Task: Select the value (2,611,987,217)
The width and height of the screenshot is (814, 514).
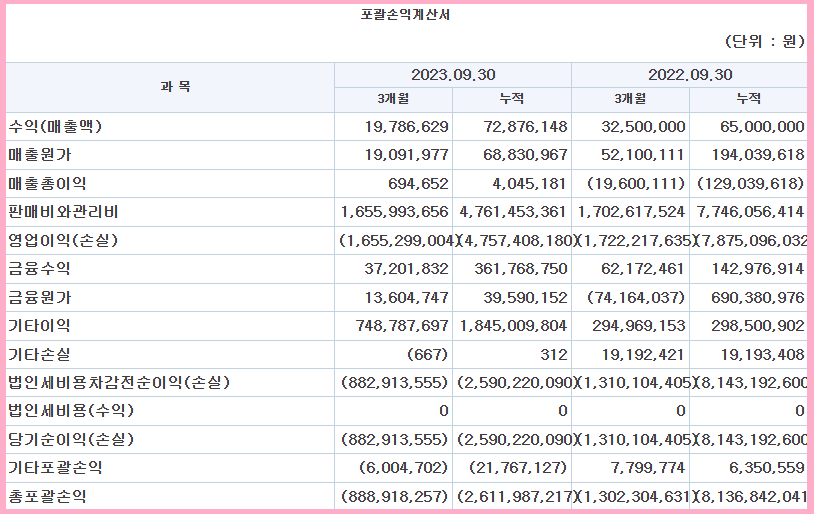Action: (x=517, y=497)
